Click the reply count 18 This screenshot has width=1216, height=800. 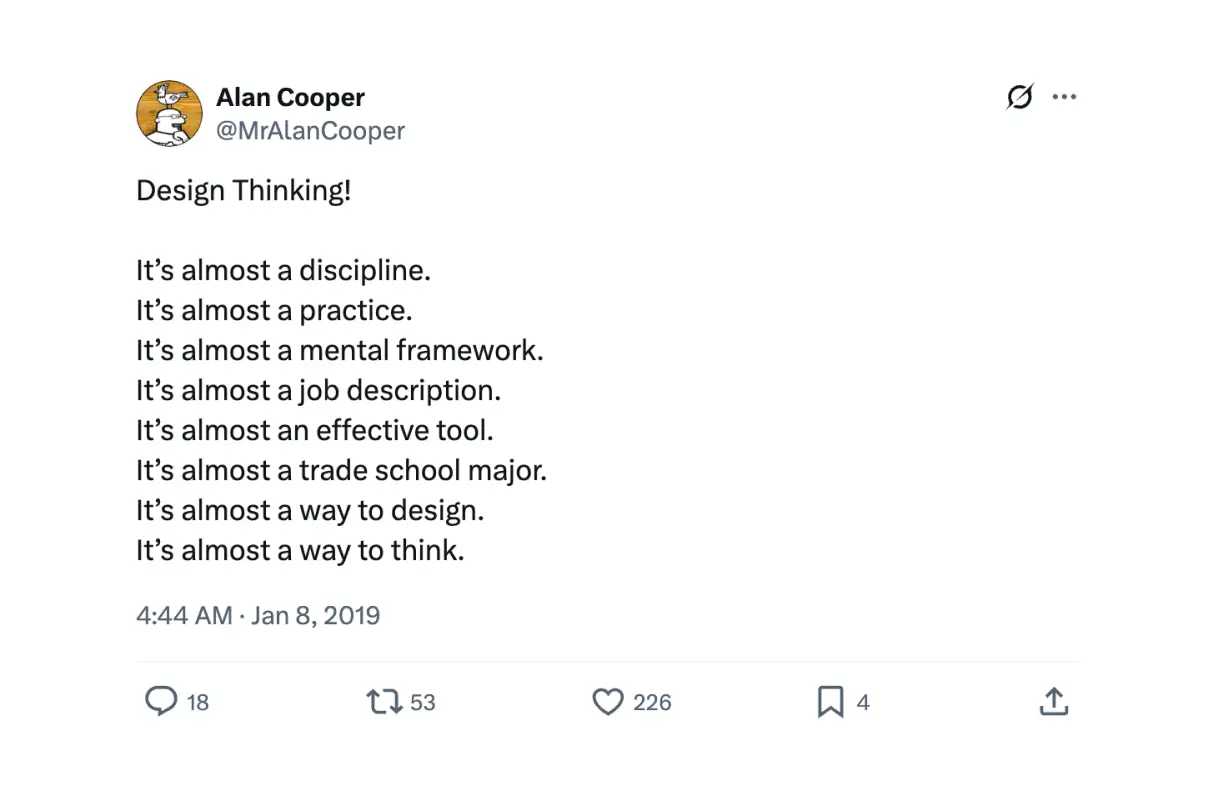[x=198, y=703]
